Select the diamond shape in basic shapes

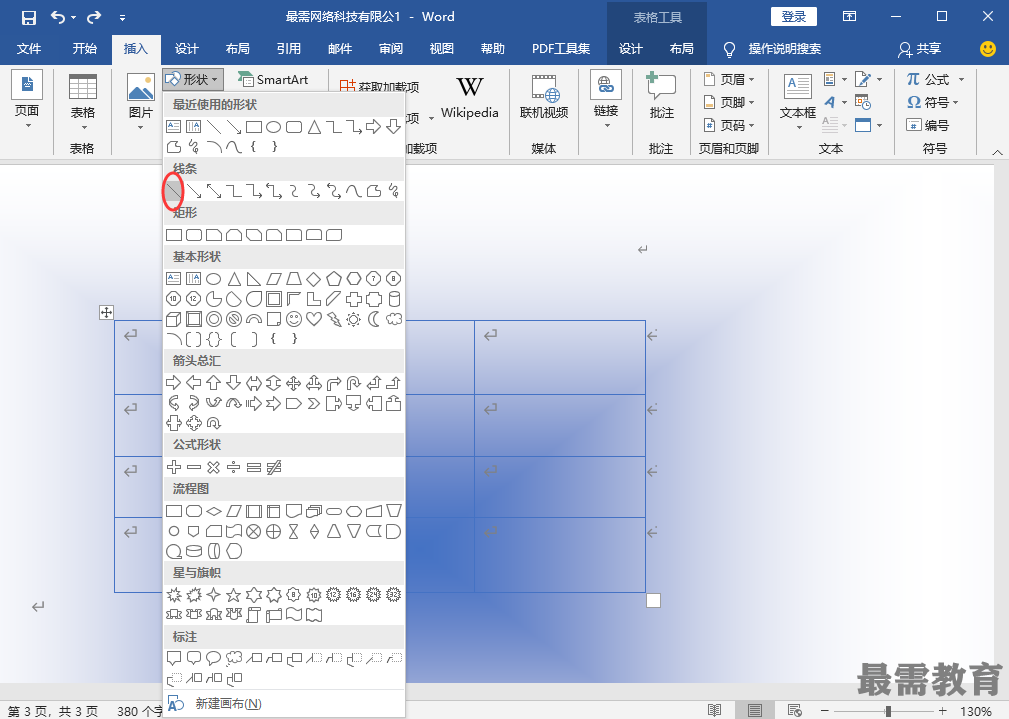[313, 279]
